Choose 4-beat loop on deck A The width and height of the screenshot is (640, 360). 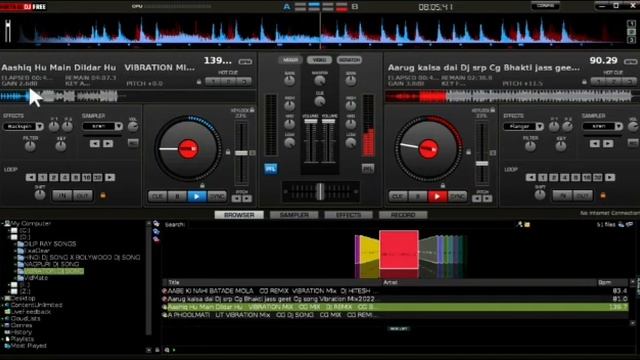point(64,178)
